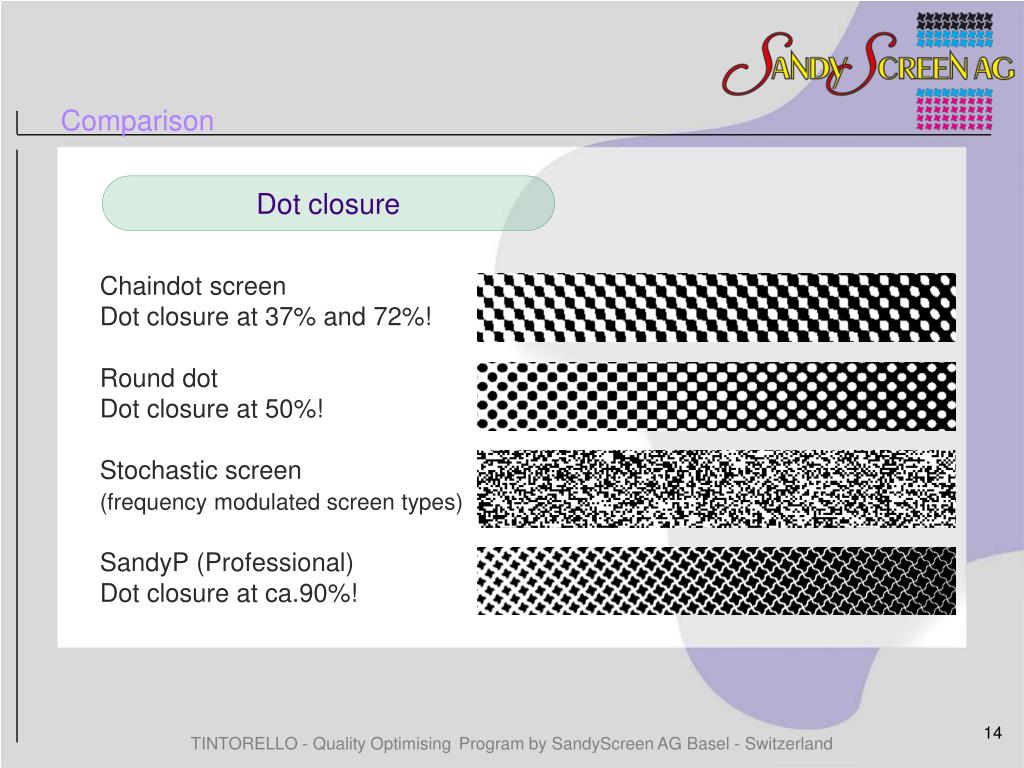Click the magenta star pattern below logo
1024x768 pixels.
[954, 116]
